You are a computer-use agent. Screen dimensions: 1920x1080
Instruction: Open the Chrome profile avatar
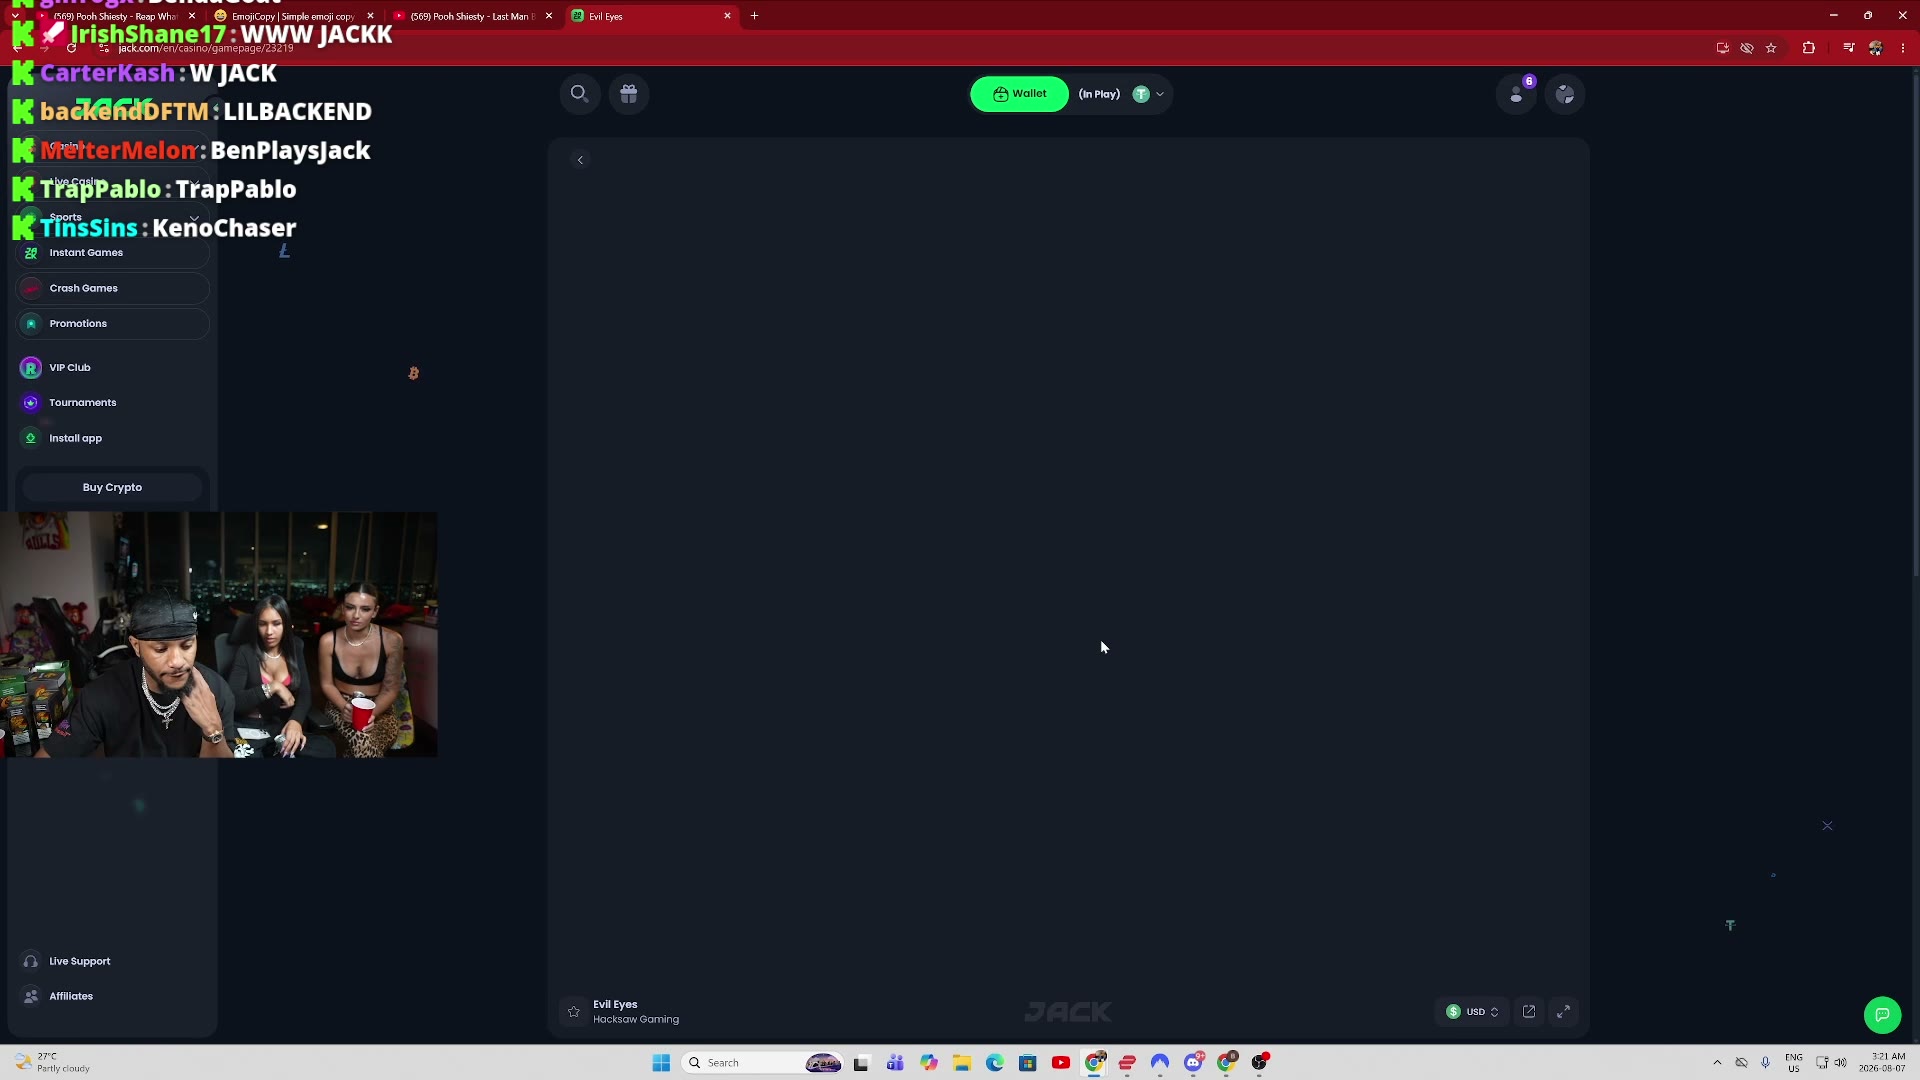click(1876, 48)
